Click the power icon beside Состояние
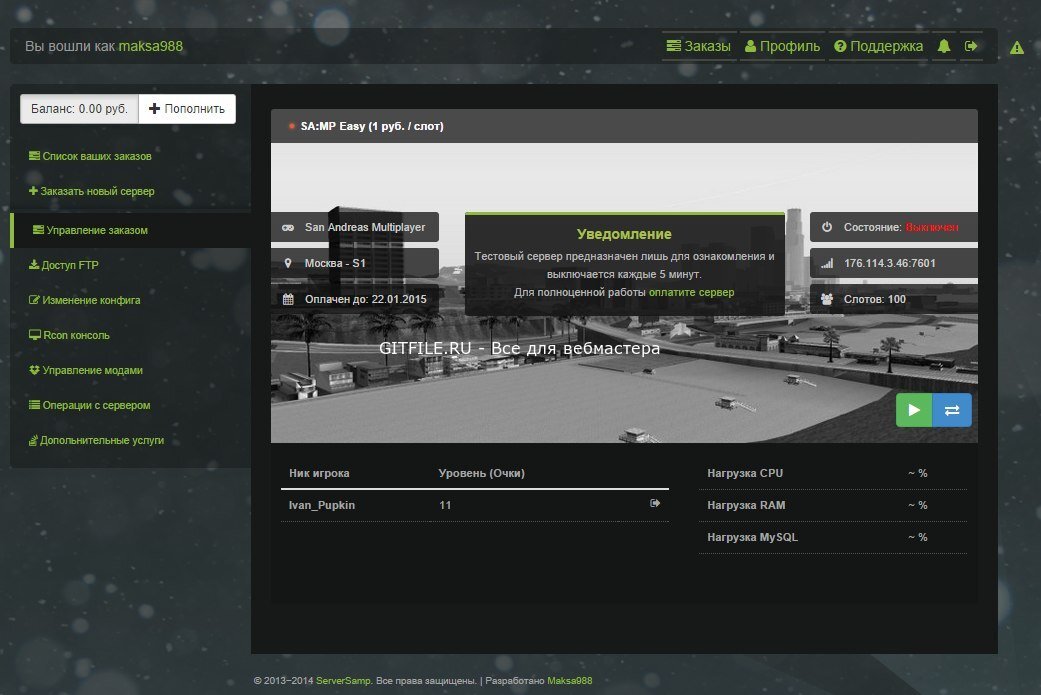Viewport: 1041px width, 695px height. pyautogui.click(x=827, y=227)
